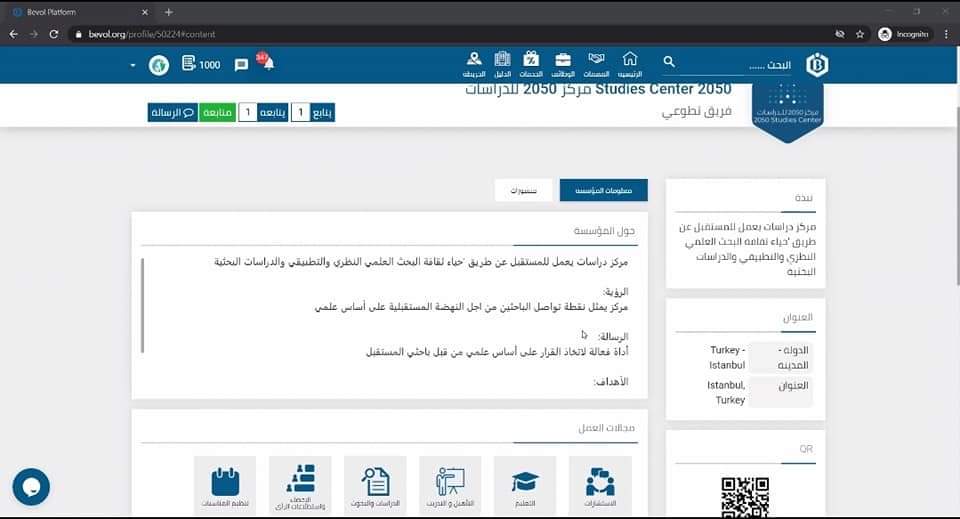Switch to the organization info tab
The width and height of the screenshot is (960, 519).
(603, 190)
